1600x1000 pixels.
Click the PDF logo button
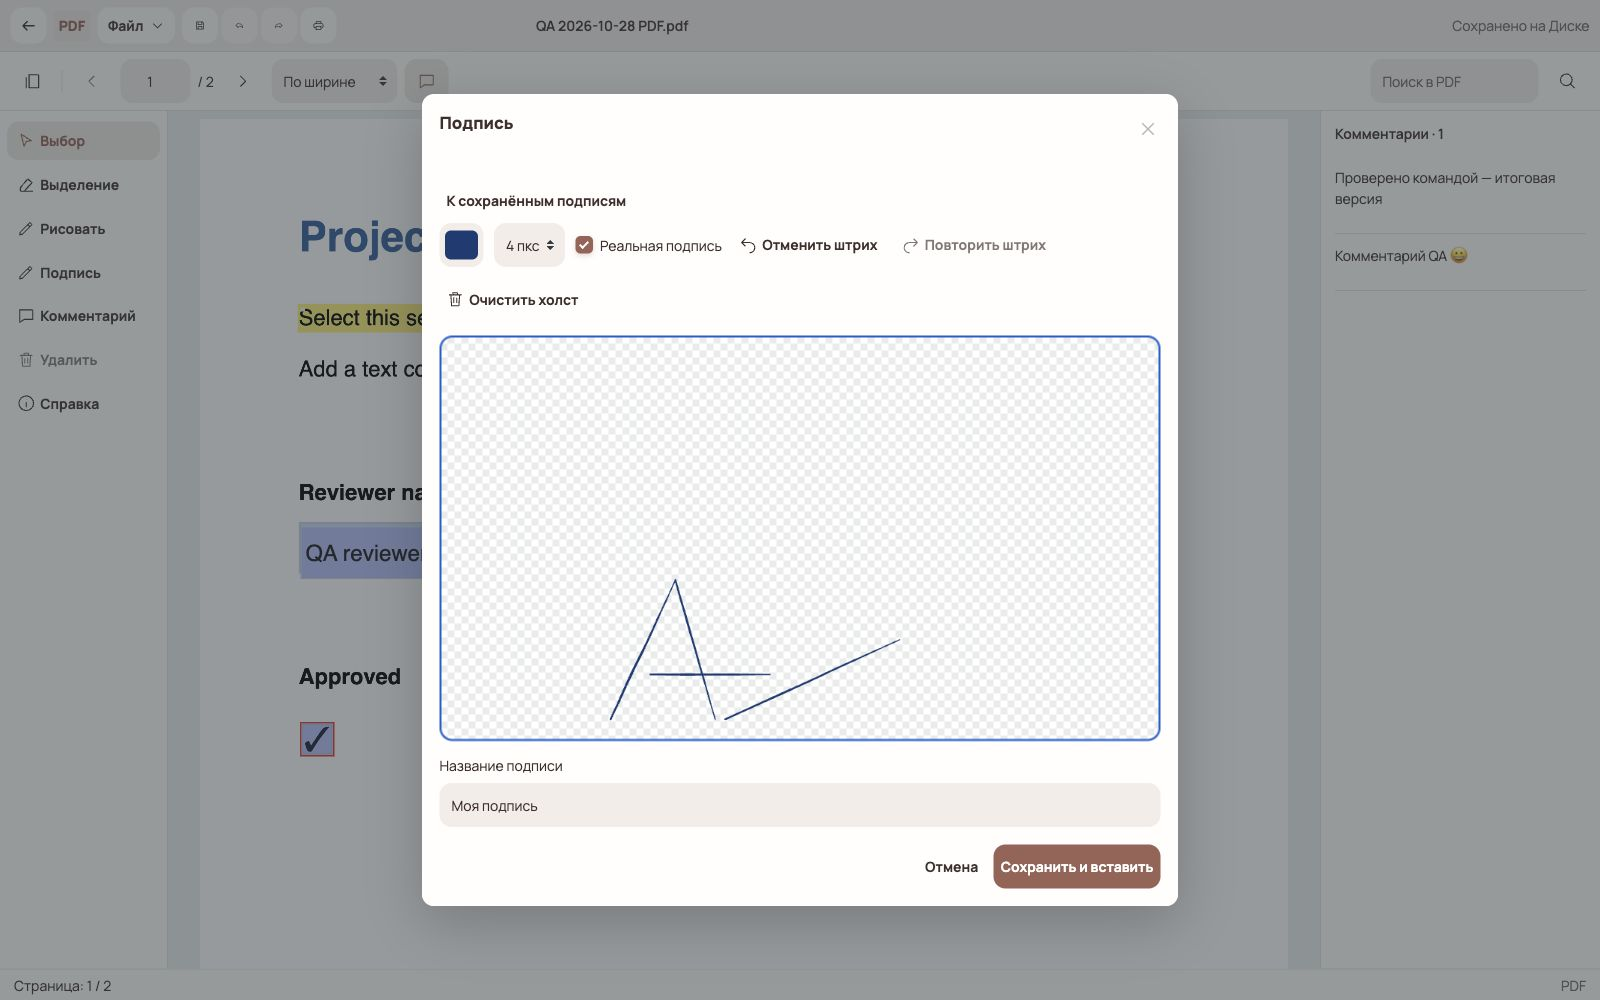(x=72, y=26)
